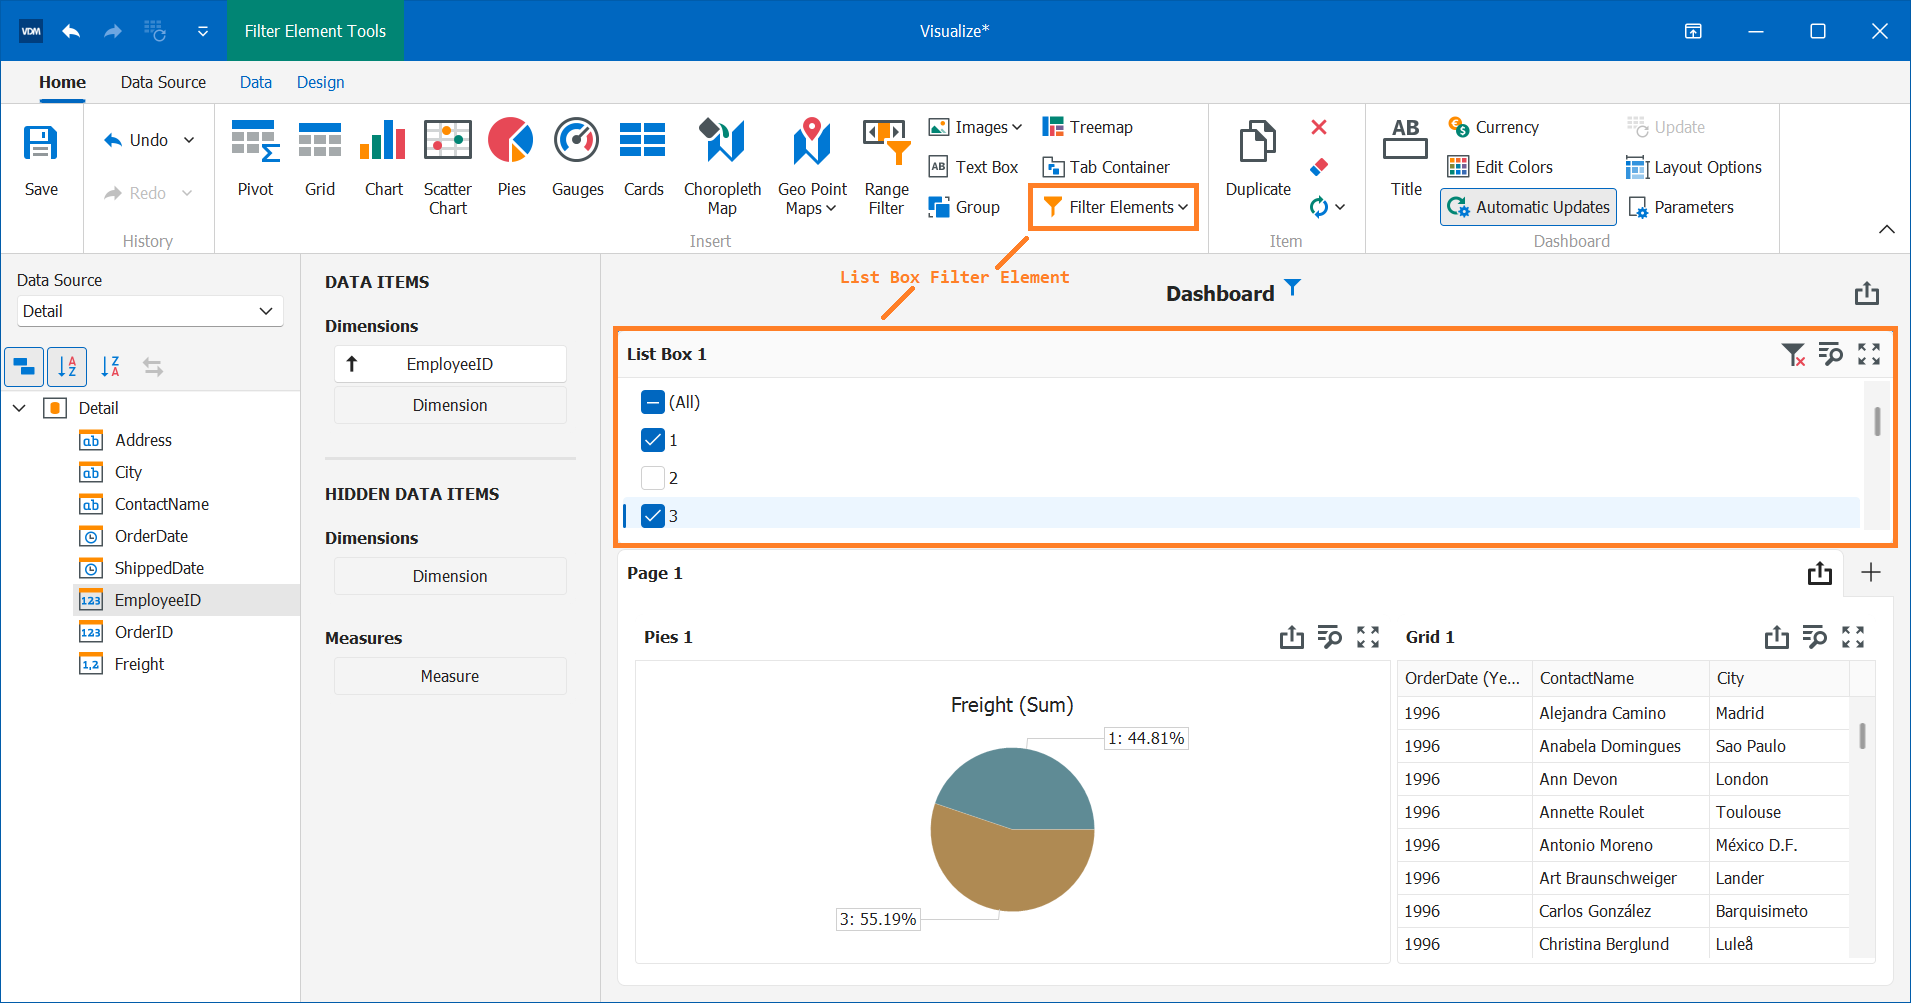1911x1003 pixels.
Task: Check item 2 in List Box 1
Action: point(653,478)
